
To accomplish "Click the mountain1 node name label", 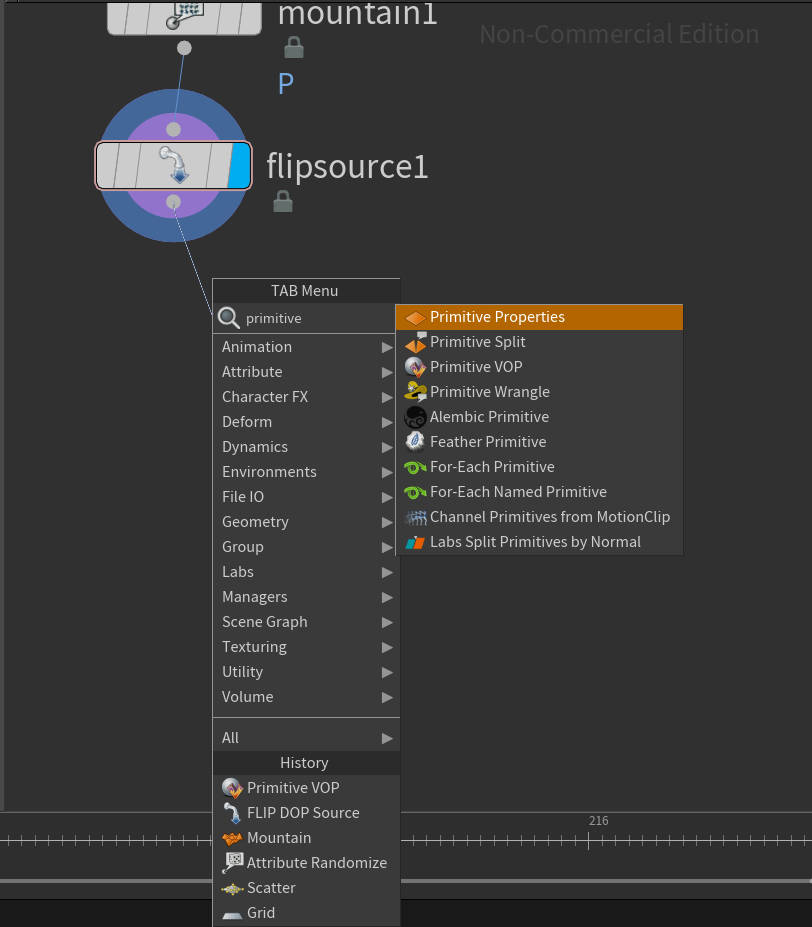I will click(x=357, y=14).
